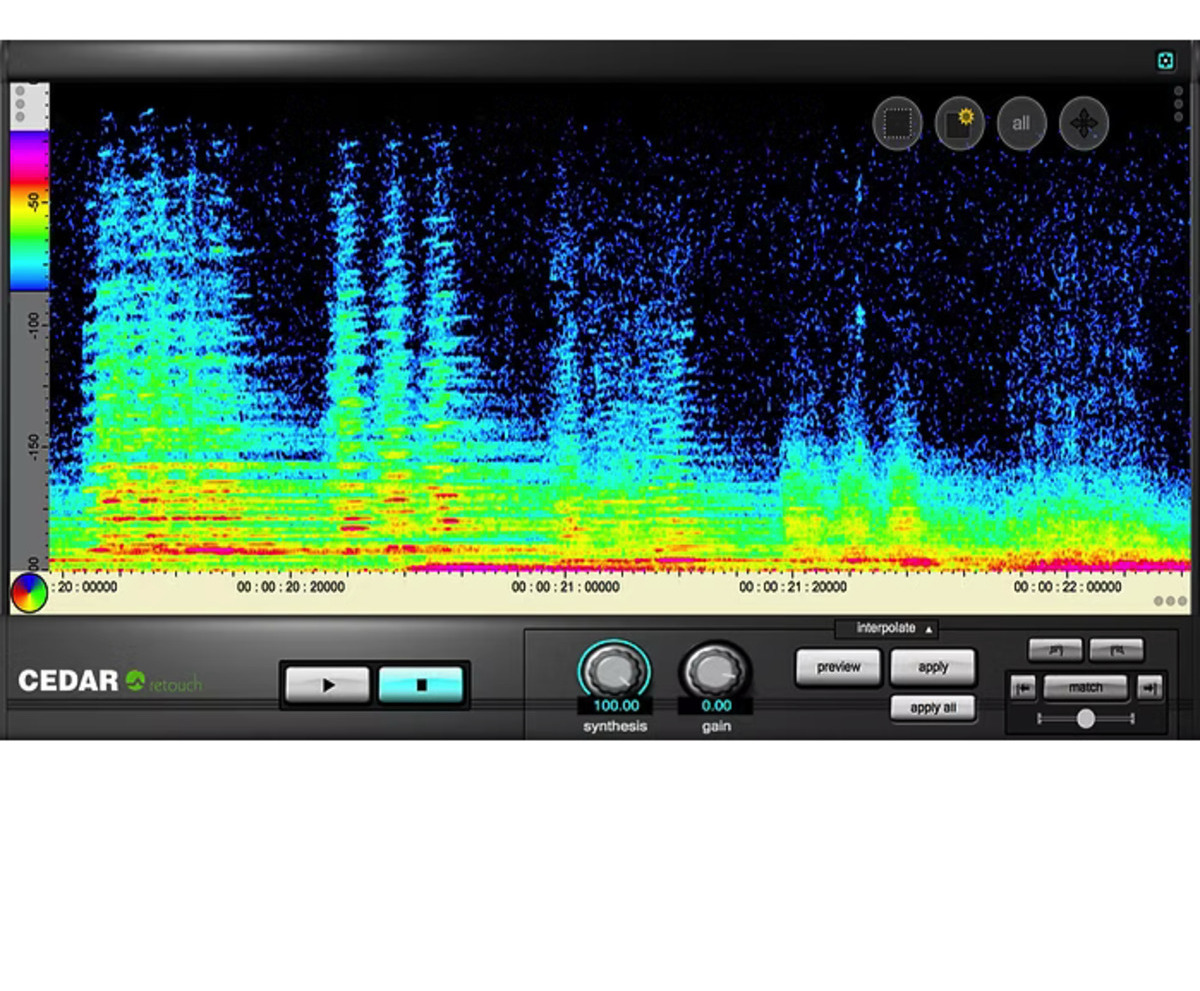This screenshot has width=1200, height=991.
Task: Open settings via top-right cyan gear icon
Action: tap(1165, 61)
